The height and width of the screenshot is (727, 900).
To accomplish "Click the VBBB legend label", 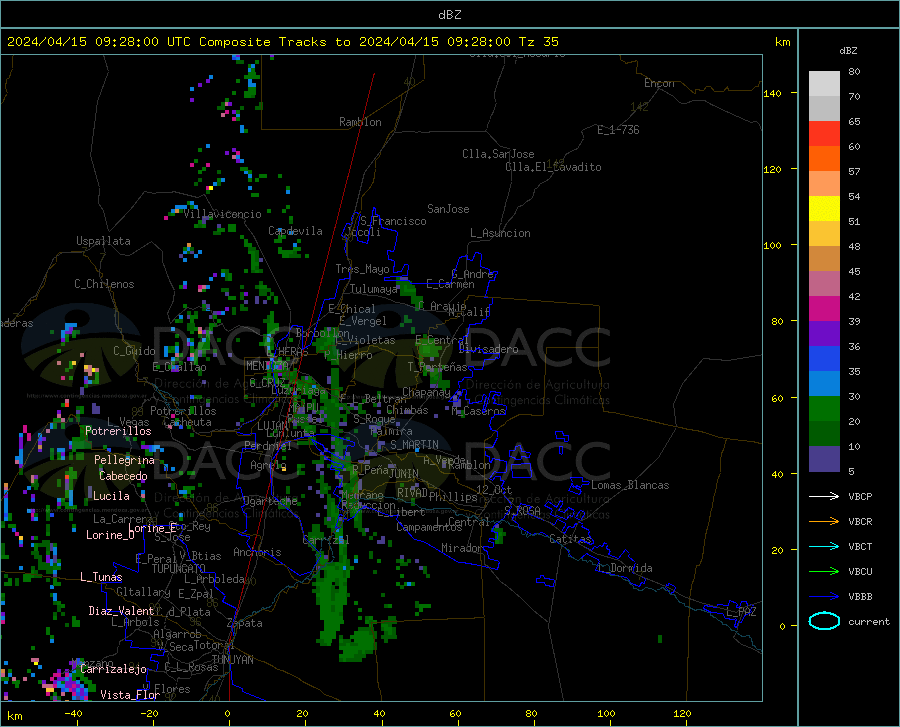I will 860,597.
